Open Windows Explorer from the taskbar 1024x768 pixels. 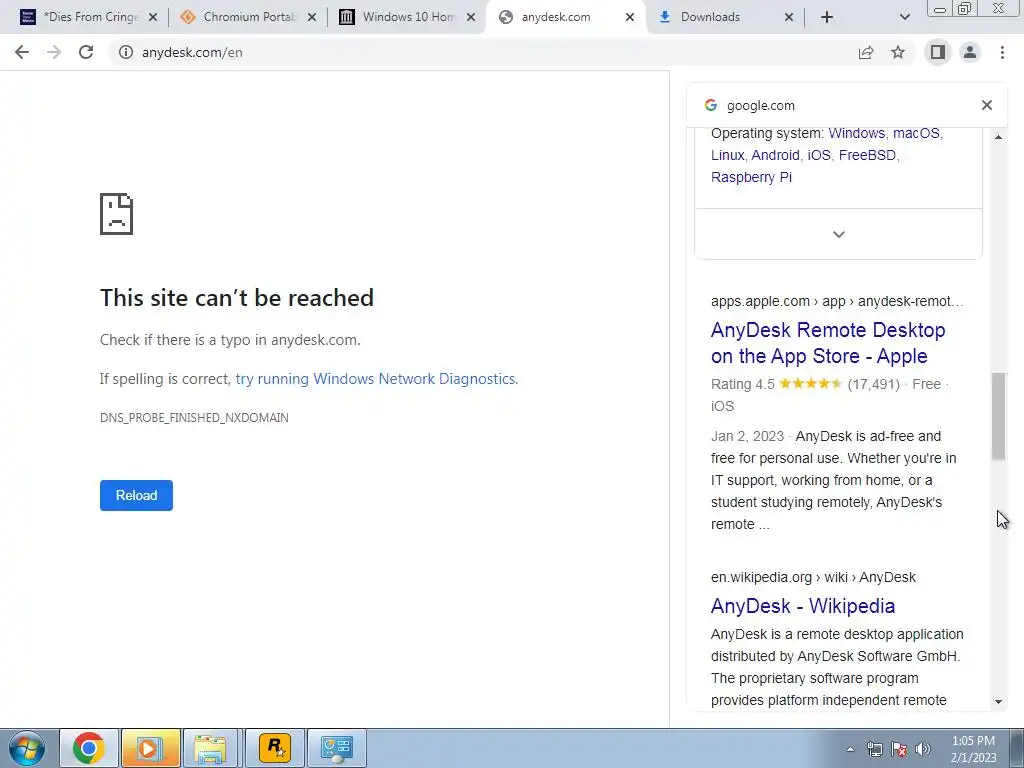211,748
